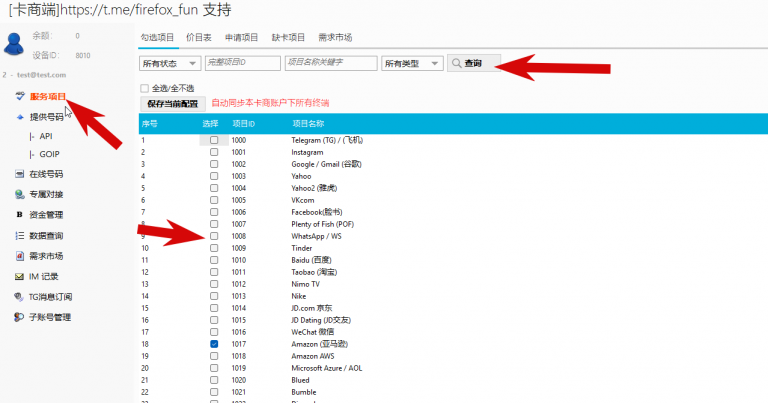Viewport: 768px width, 403px height.
Task: Switch to the 缺卡项目 tab
Action: click(x=288, y=37)
